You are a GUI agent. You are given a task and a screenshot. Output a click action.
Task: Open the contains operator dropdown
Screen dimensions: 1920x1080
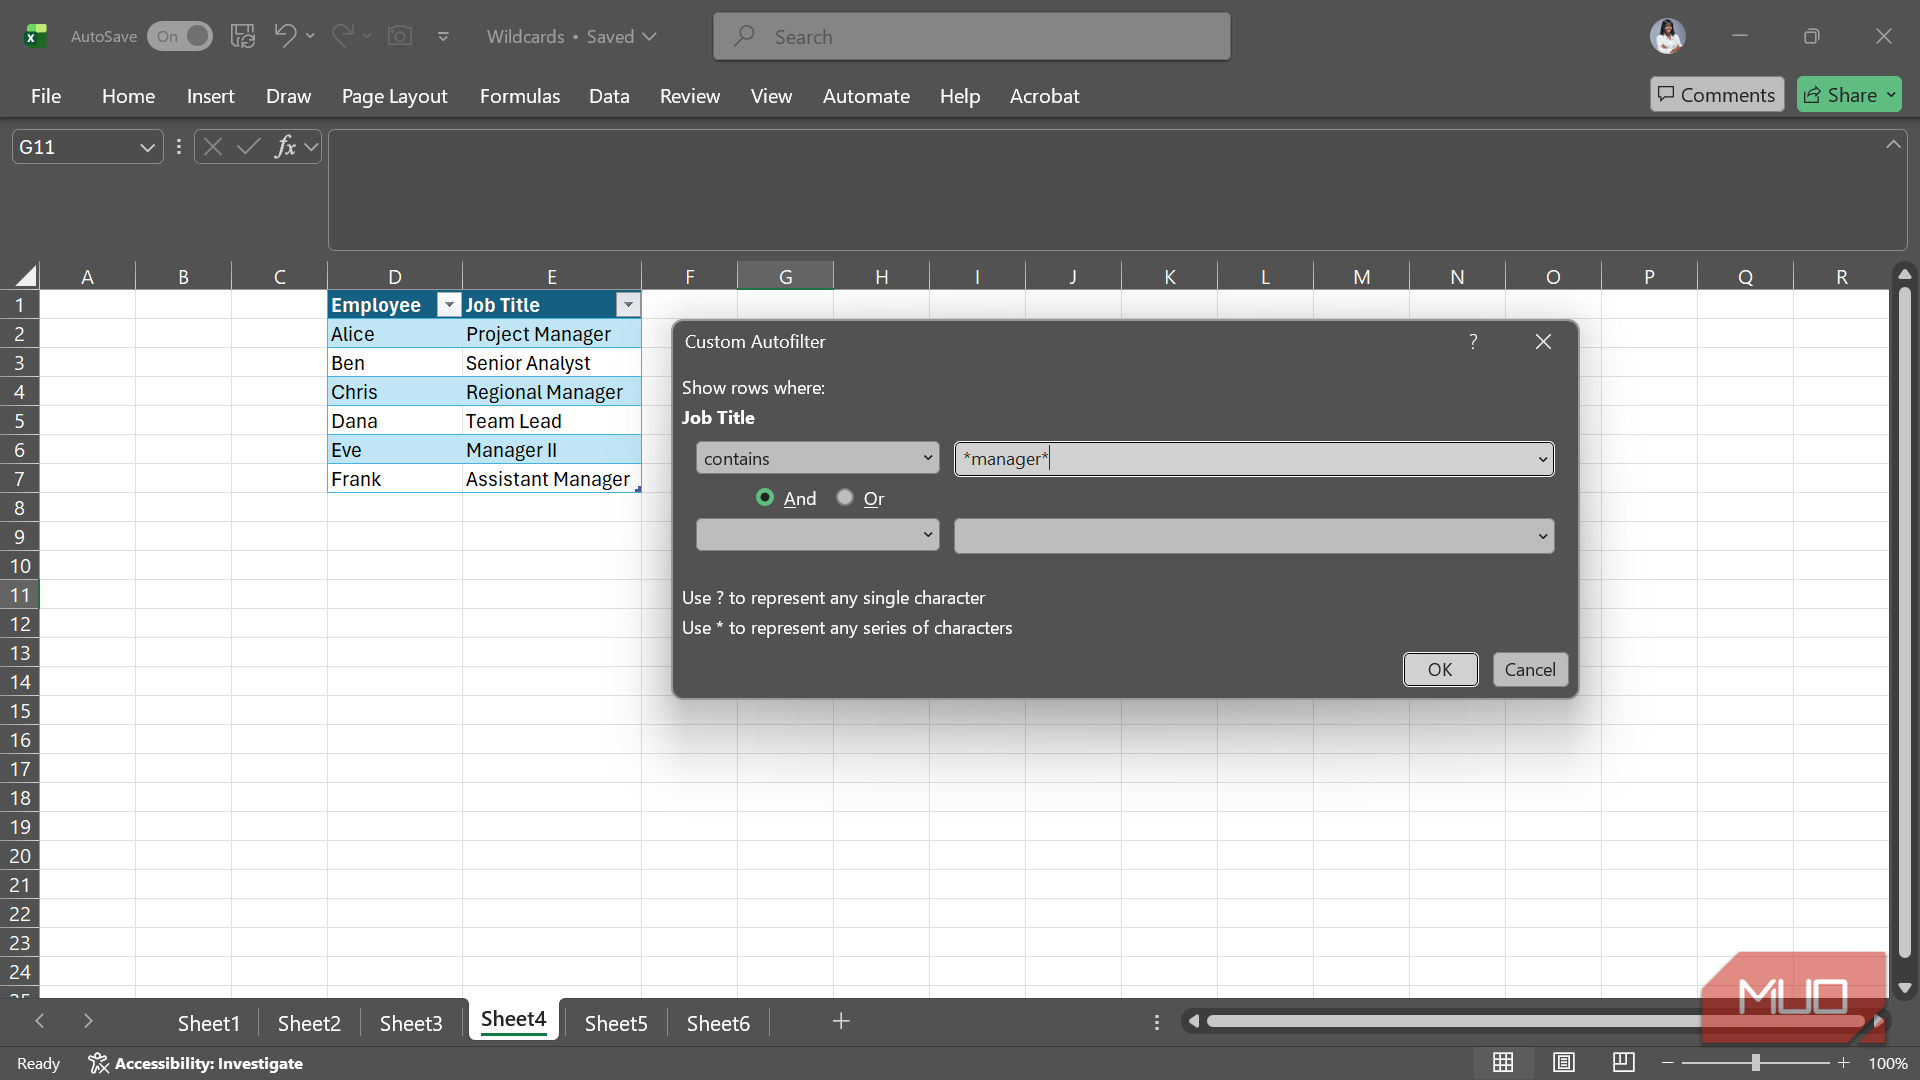[x=818, y=459]
